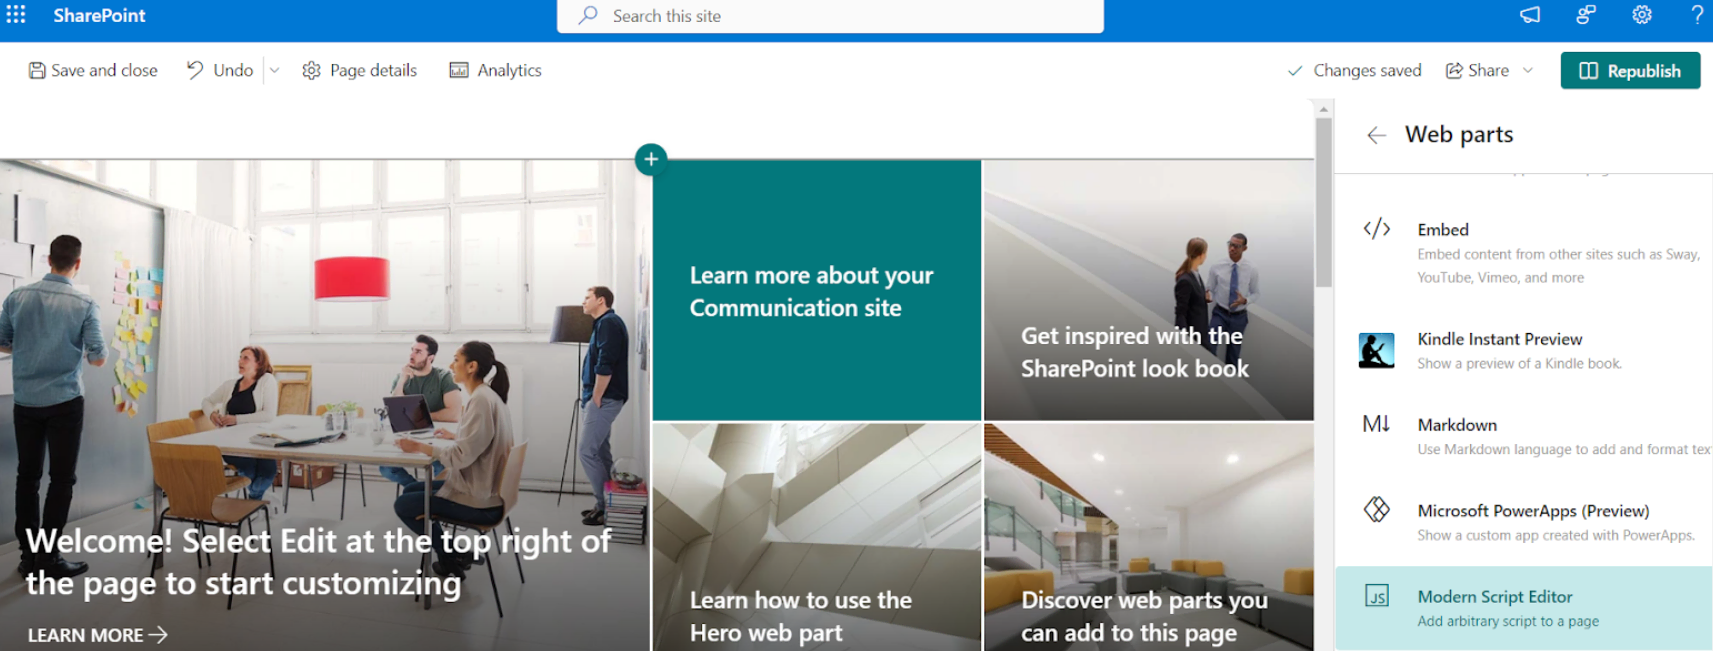Select the Modern Script Editor web part
1713x651 pixels.
tap(1524, 608)
